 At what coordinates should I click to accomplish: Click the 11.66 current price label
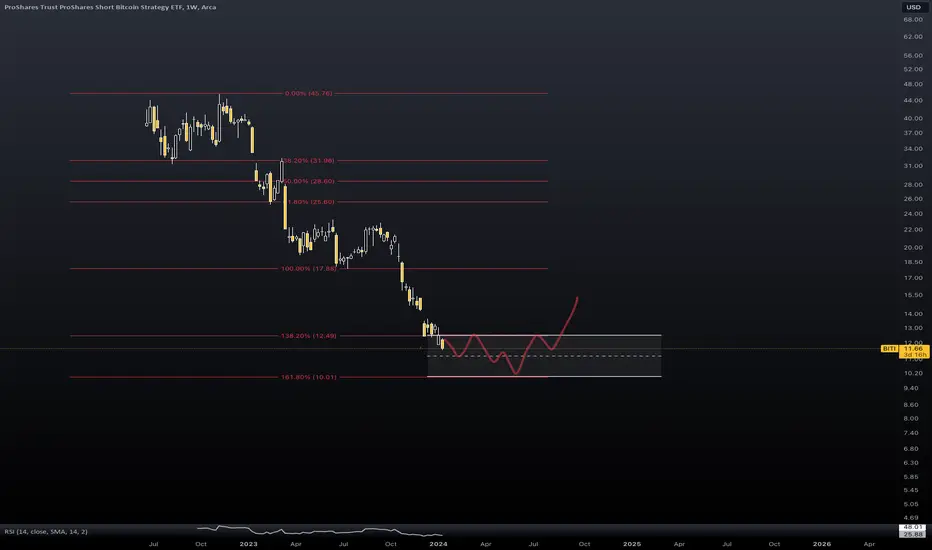[914, 348]
